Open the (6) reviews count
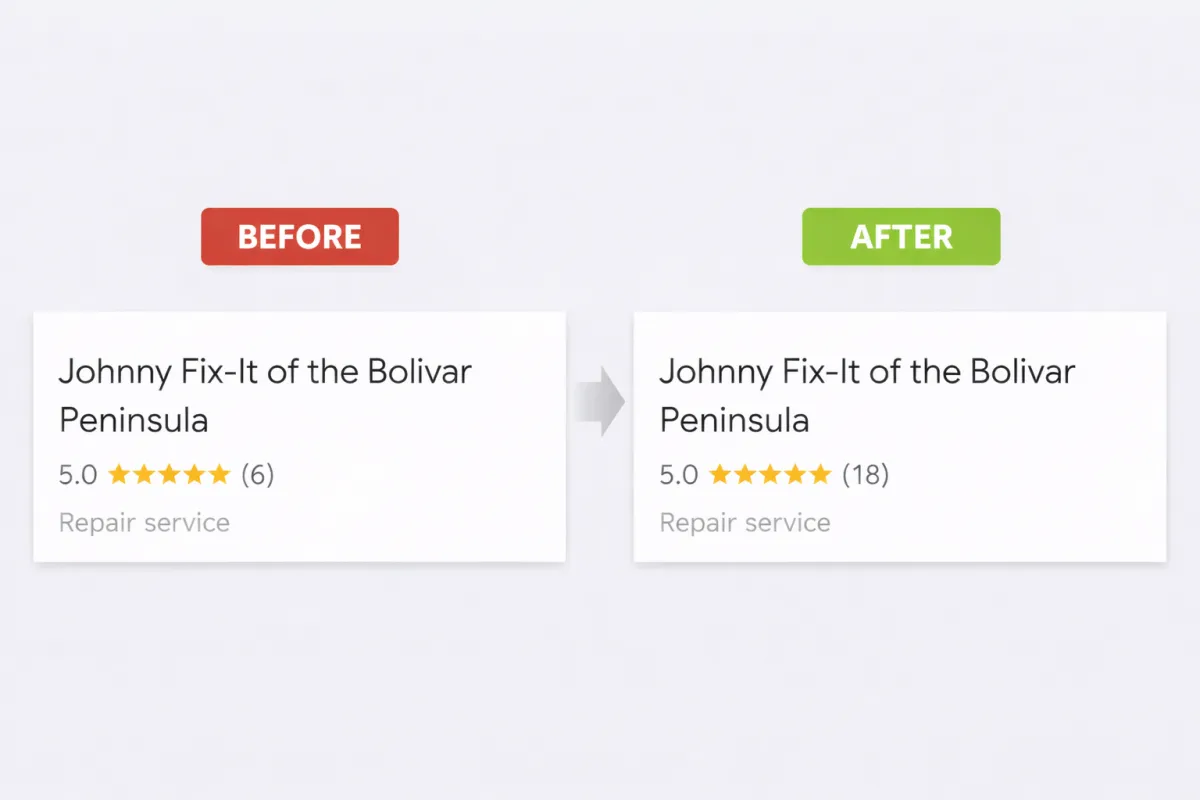 257,475
